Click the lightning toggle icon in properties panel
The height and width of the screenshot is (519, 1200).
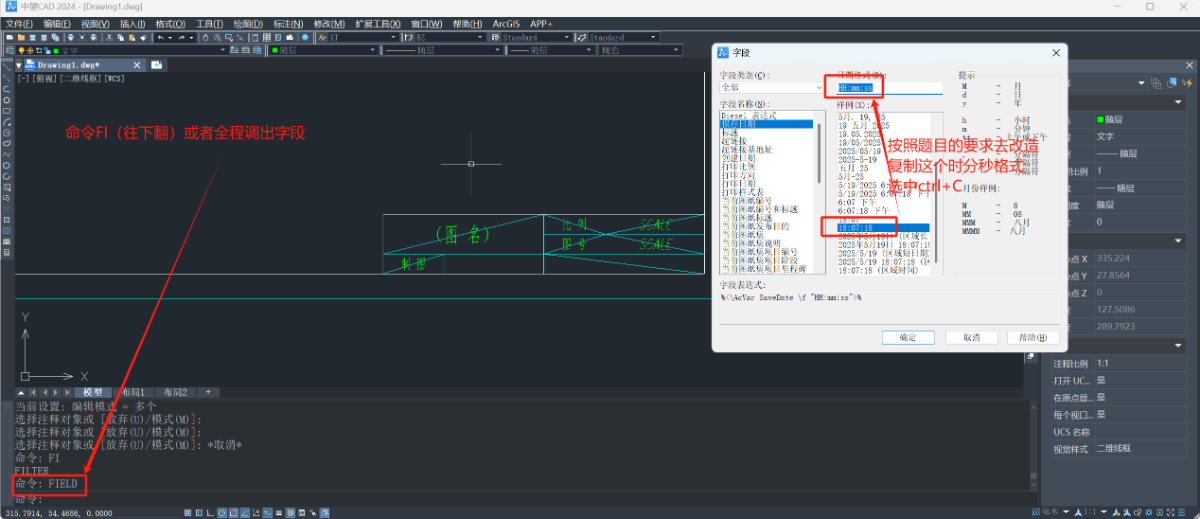coord(1185,82)
